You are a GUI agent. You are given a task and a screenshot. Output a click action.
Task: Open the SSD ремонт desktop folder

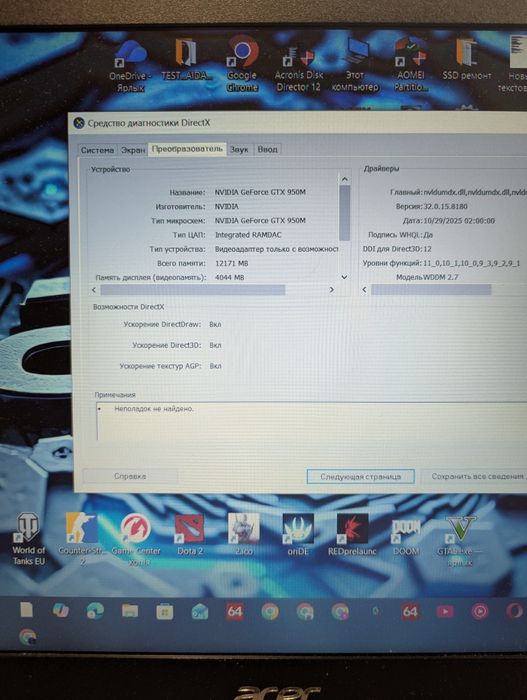(467, 59)
